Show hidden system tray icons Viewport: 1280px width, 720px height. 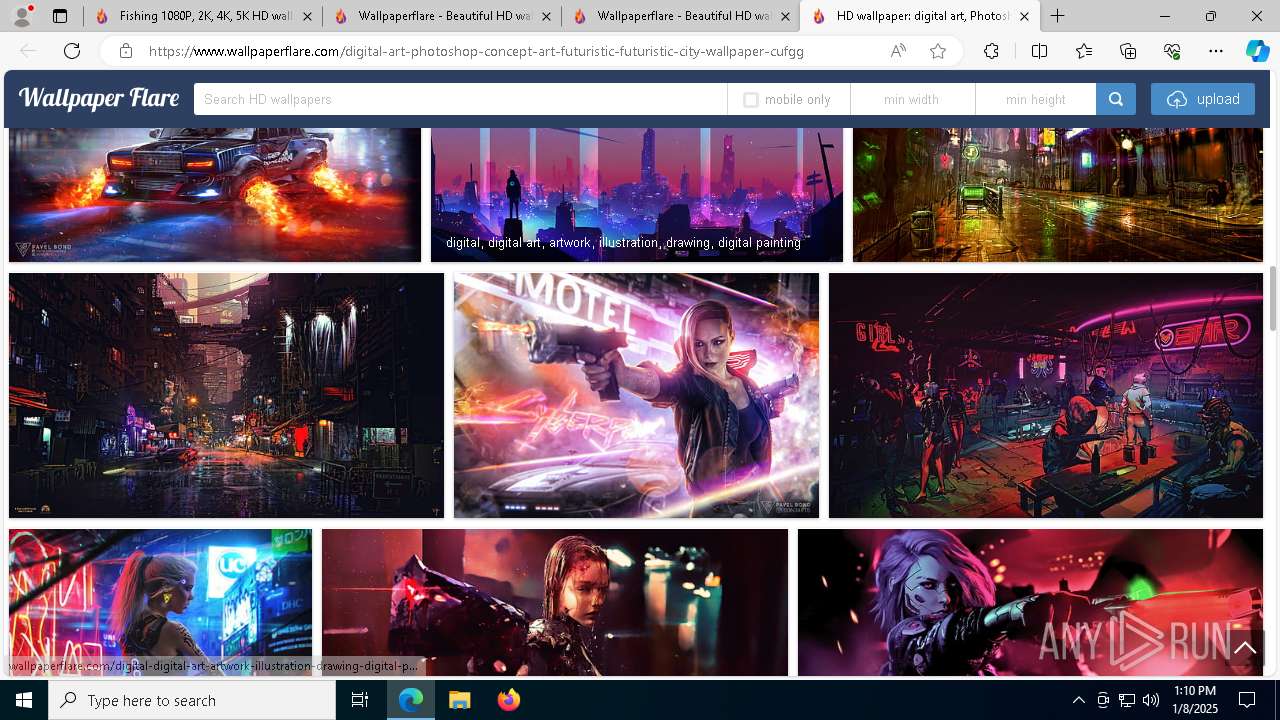tap(1078, 700)
